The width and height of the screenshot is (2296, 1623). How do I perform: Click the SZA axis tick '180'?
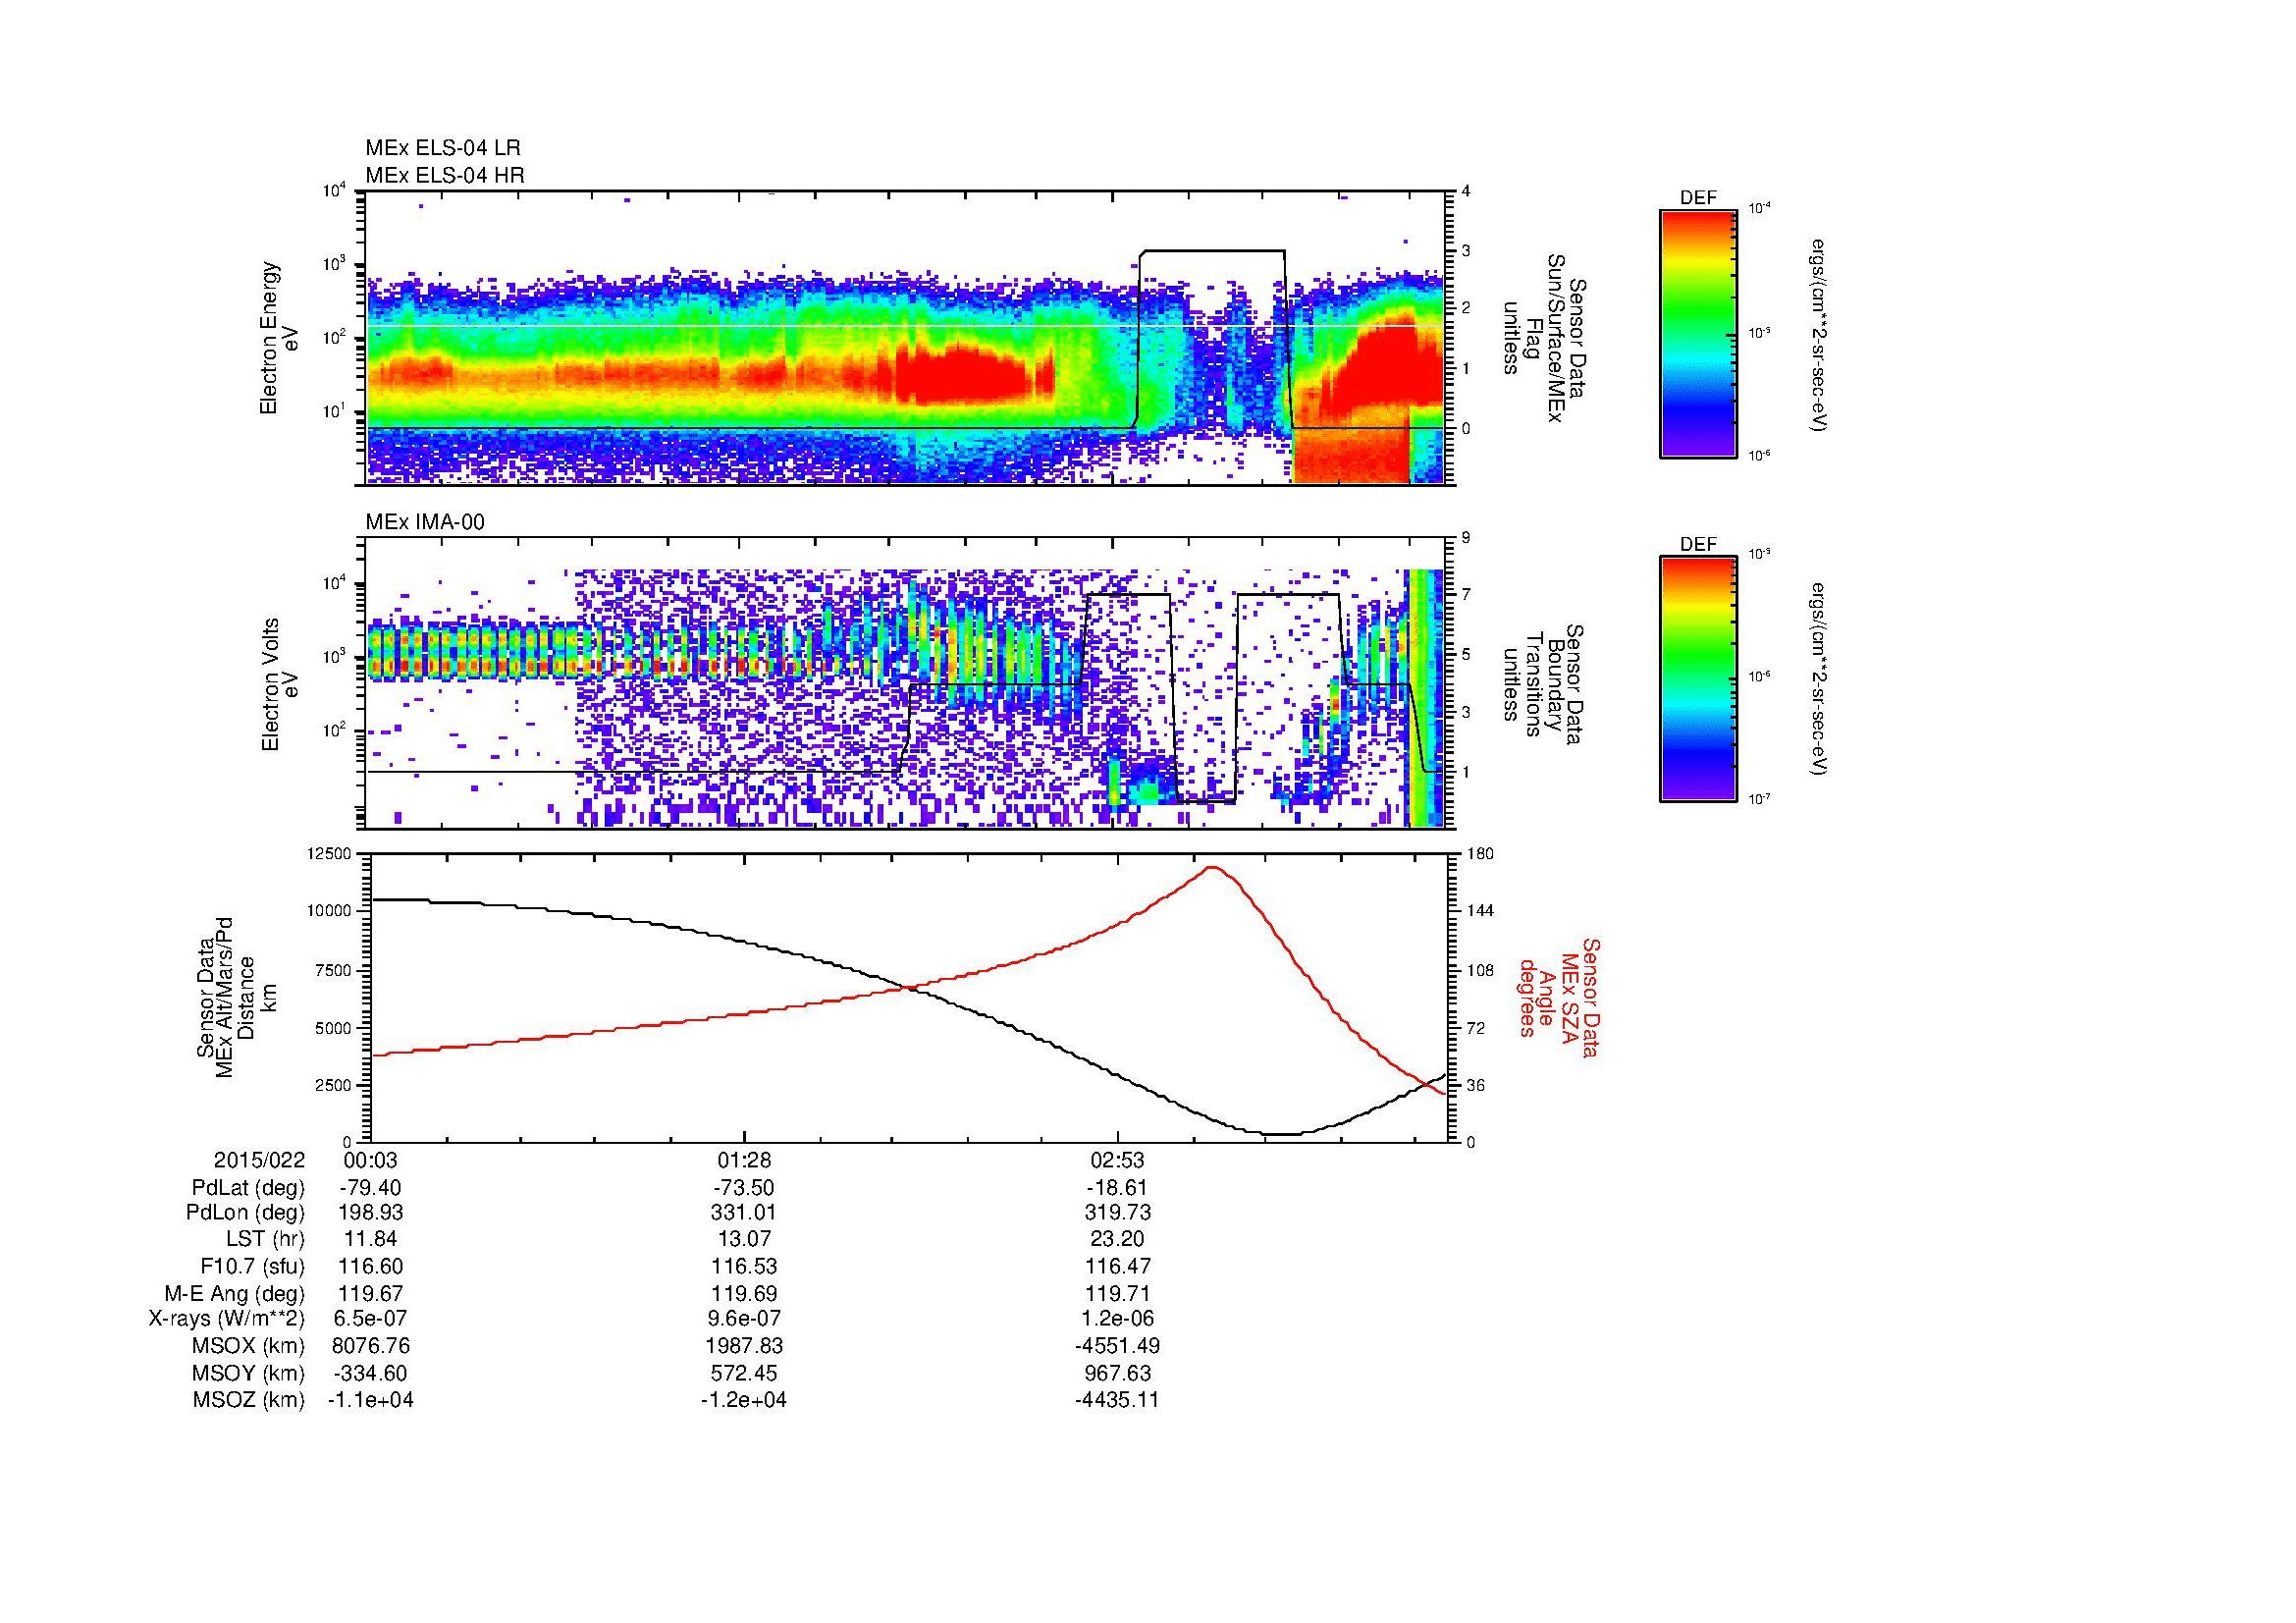click(x=1482, y=854)
